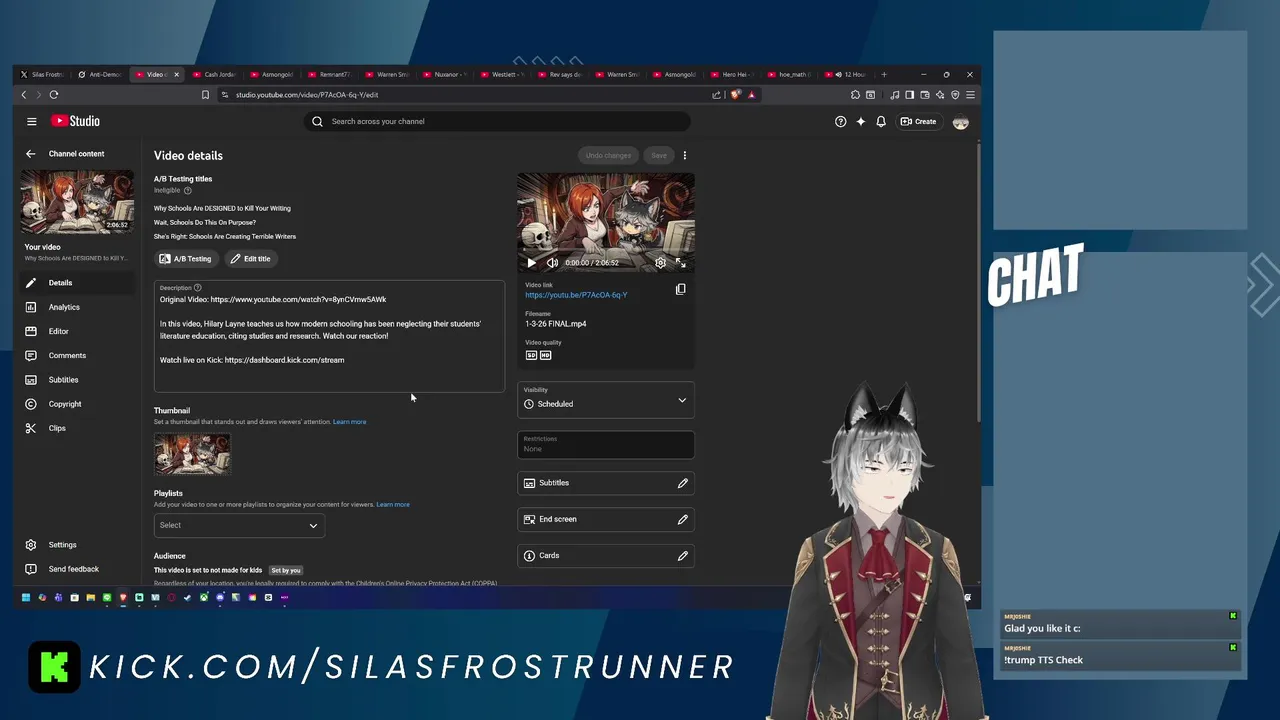Copy the video link
This screenshot has width=1280, height=720.
[x=681, y=289]
